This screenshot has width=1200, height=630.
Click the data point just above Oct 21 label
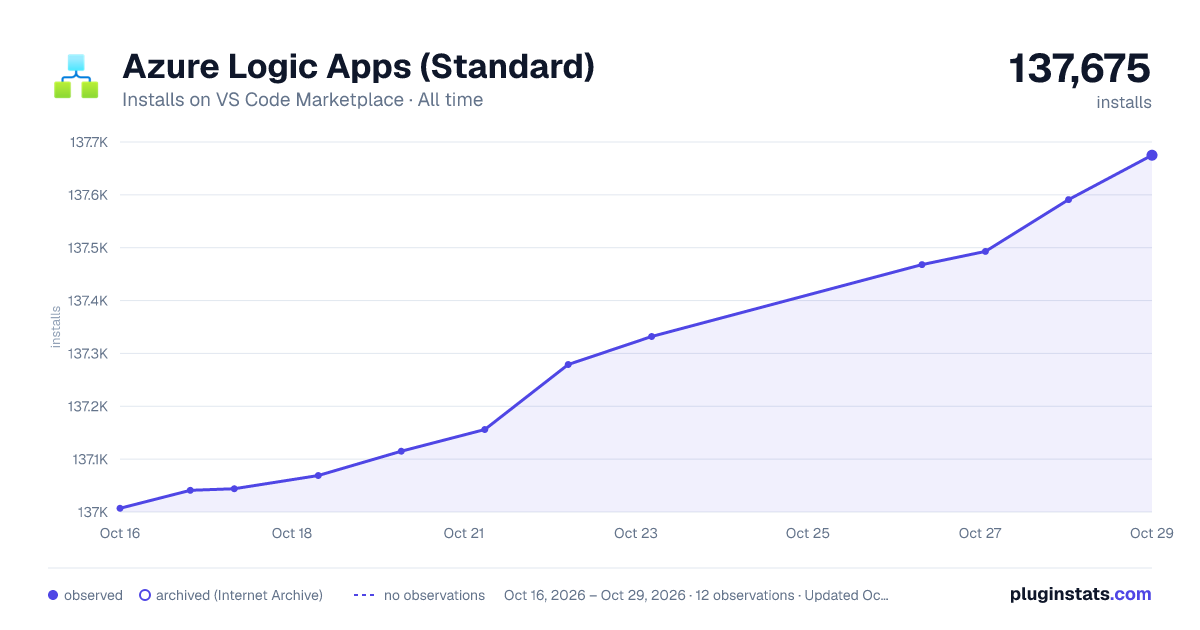coord(484,430)
